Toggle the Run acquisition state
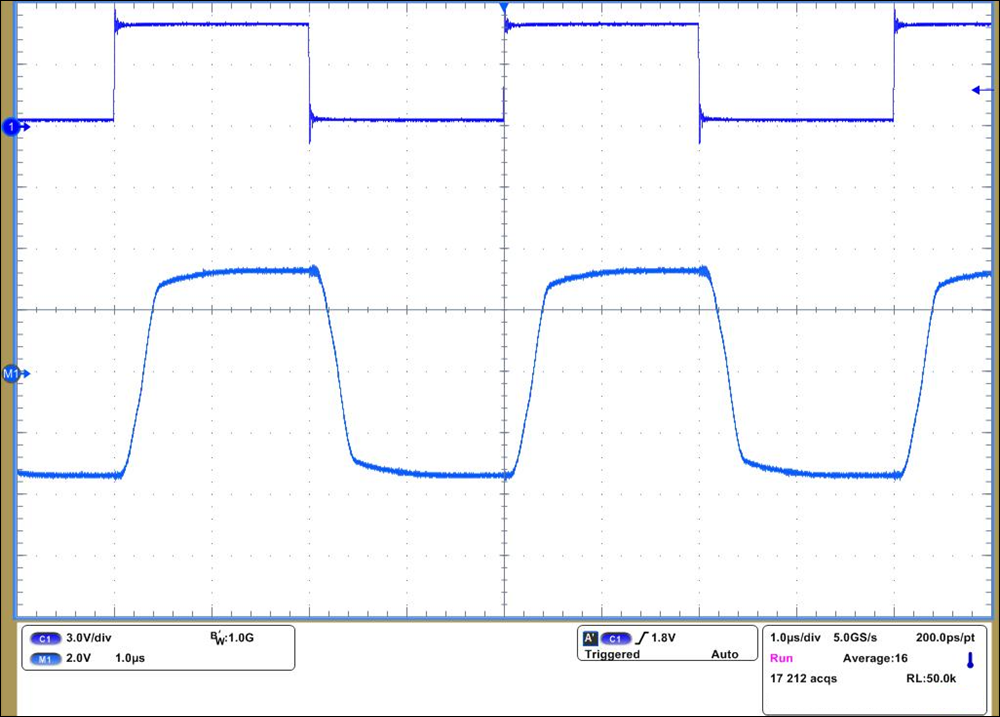 coord(783,658)
